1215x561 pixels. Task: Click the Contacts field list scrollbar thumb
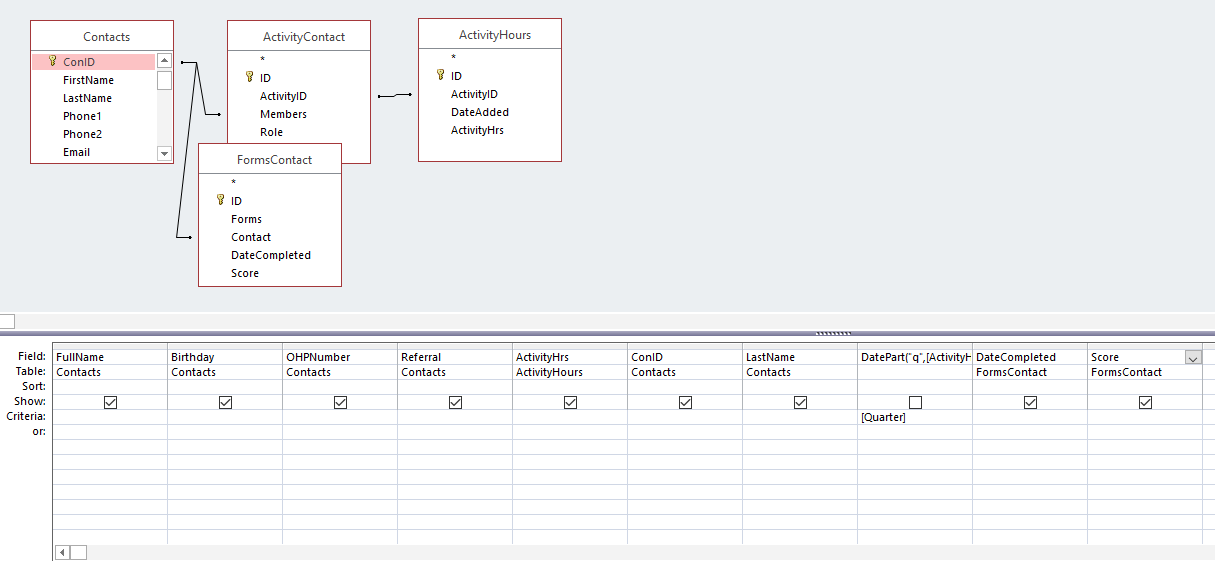click(x=164, y=80)
